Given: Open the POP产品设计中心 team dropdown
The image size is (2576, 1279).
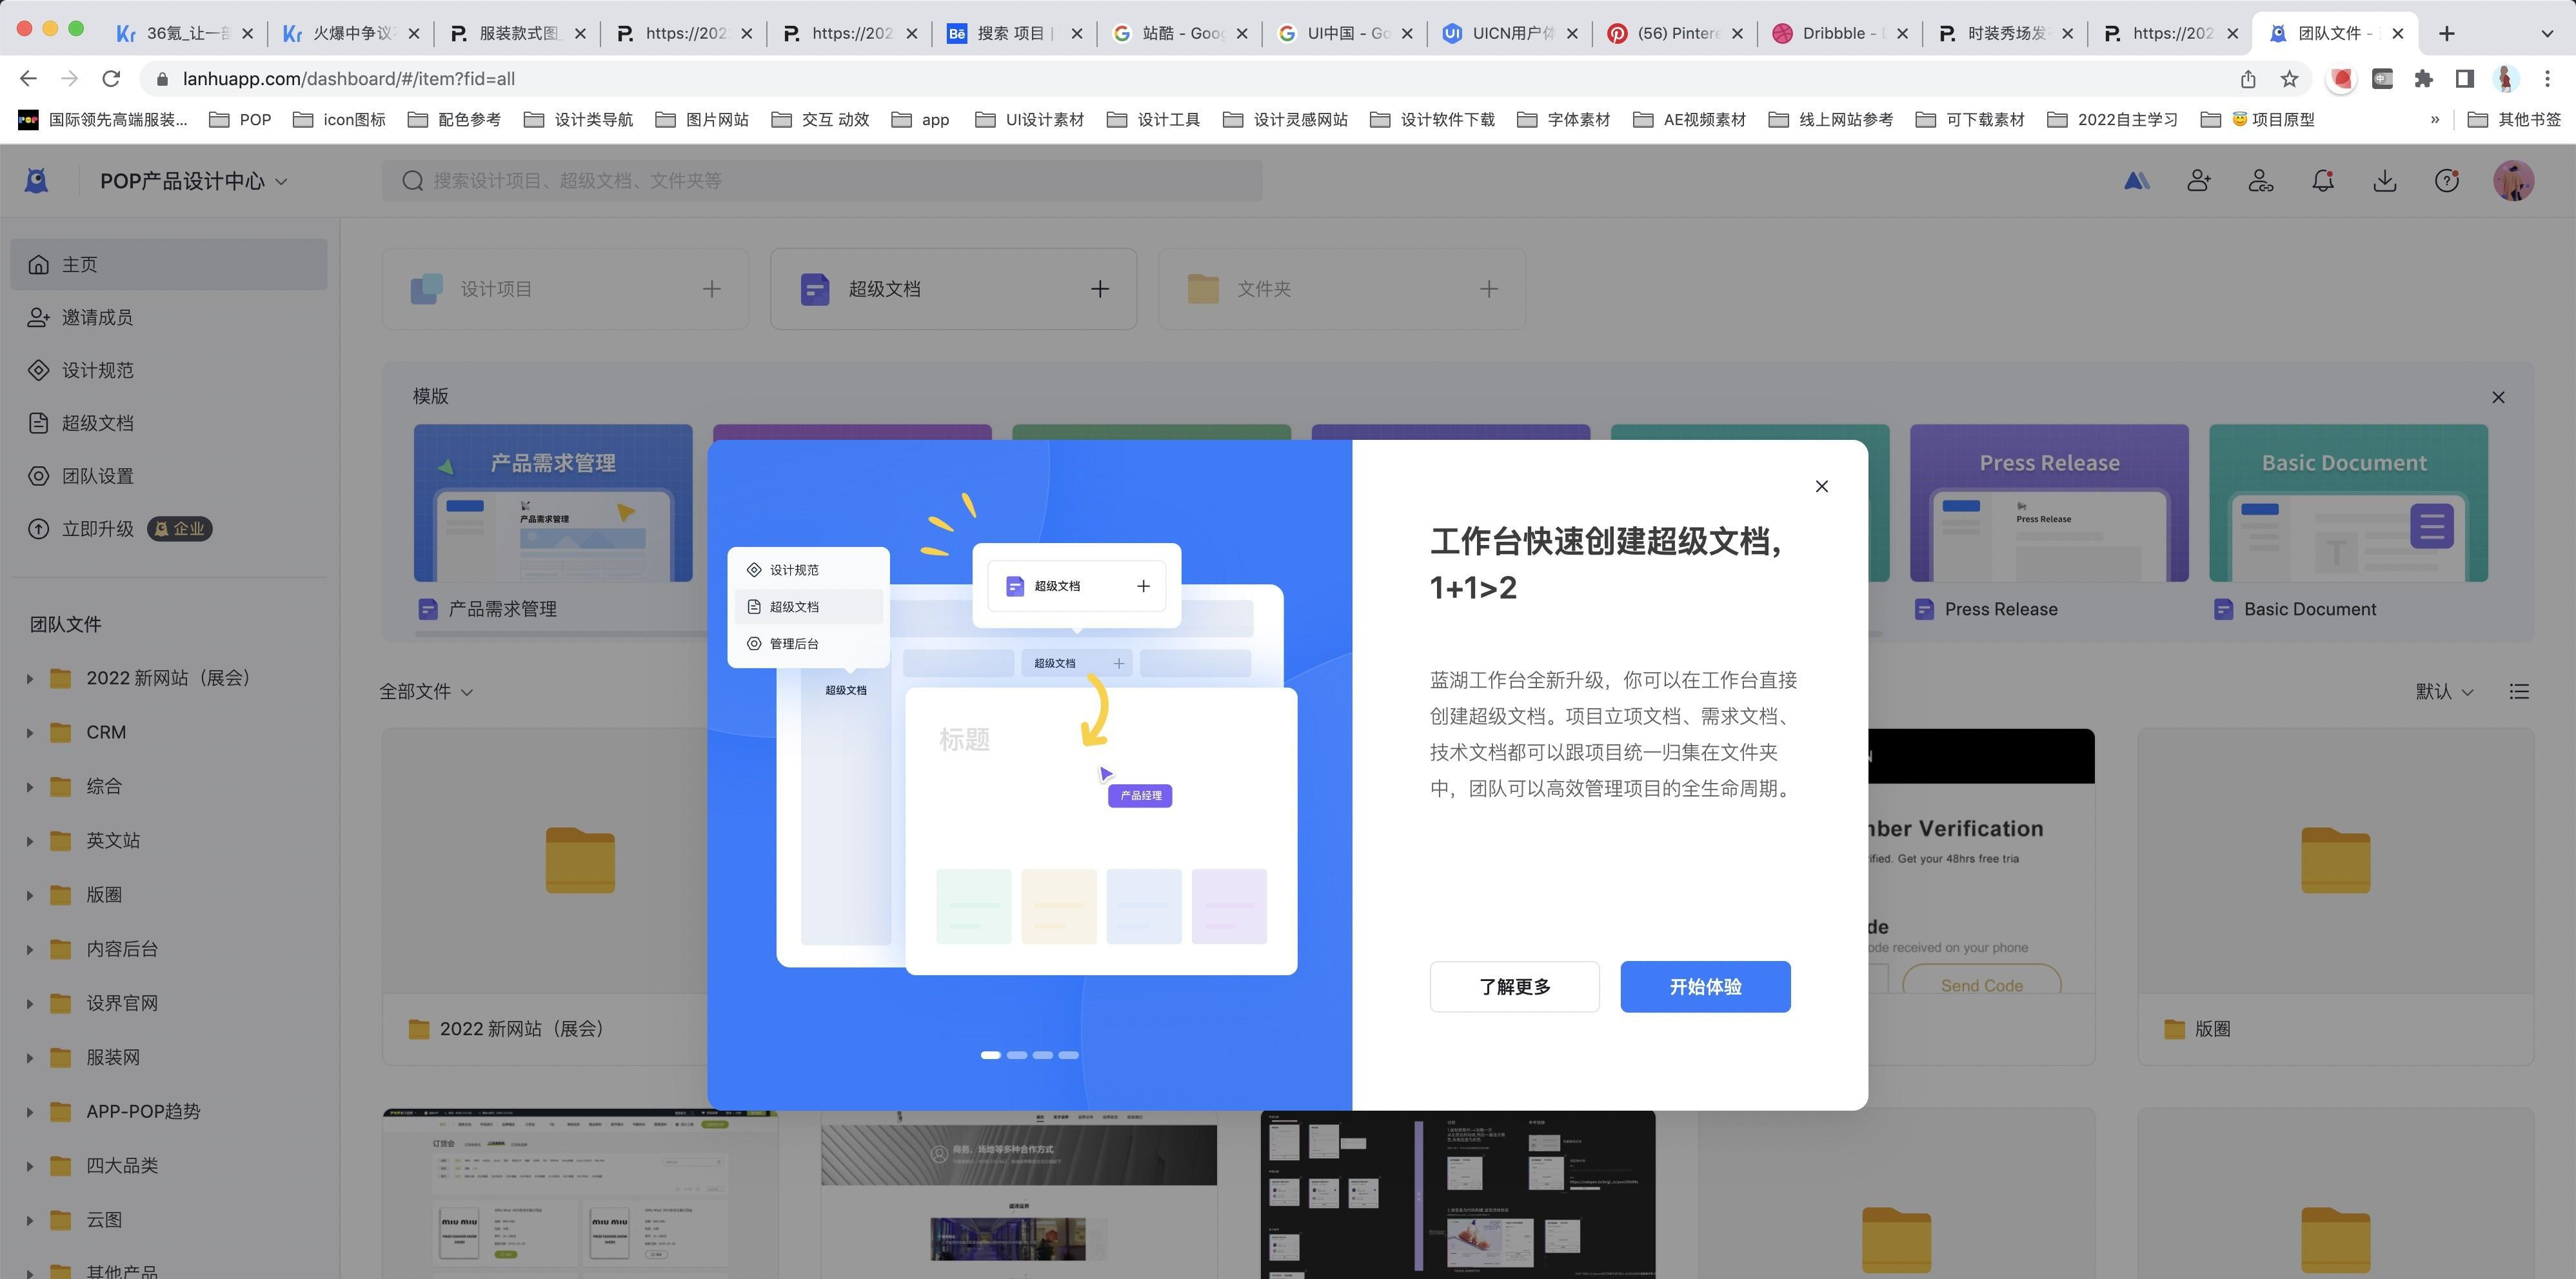Looking at the screenshot, I should point(194,181).
